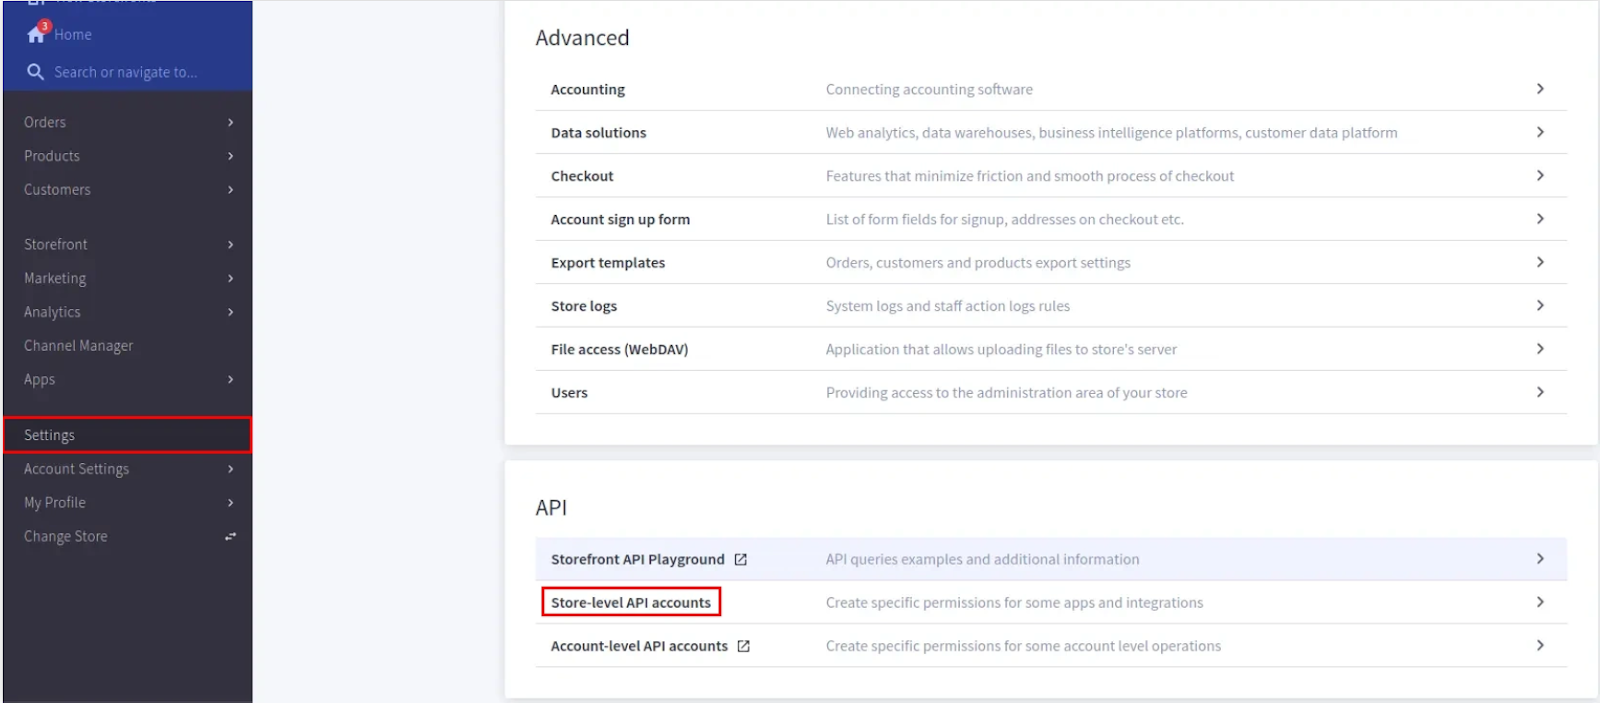Click external link icon beside Storefront API Playground
This screenshot has width=1600, height=703.
click(741, 560)
